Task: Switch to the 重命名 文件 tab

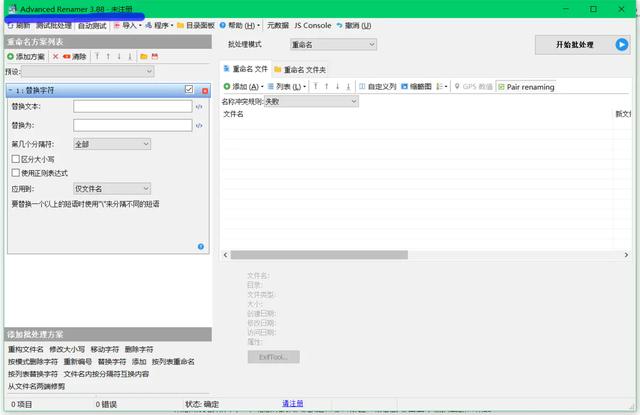Action: pyautogui.click(x=246, y=69)
